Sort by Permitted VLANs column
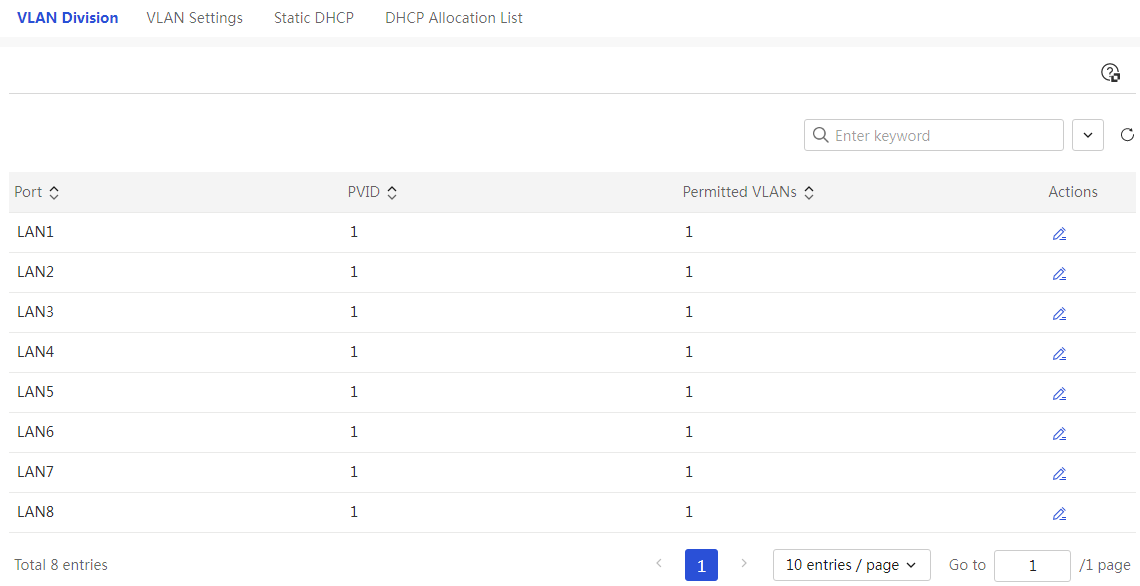 point(808,193)
